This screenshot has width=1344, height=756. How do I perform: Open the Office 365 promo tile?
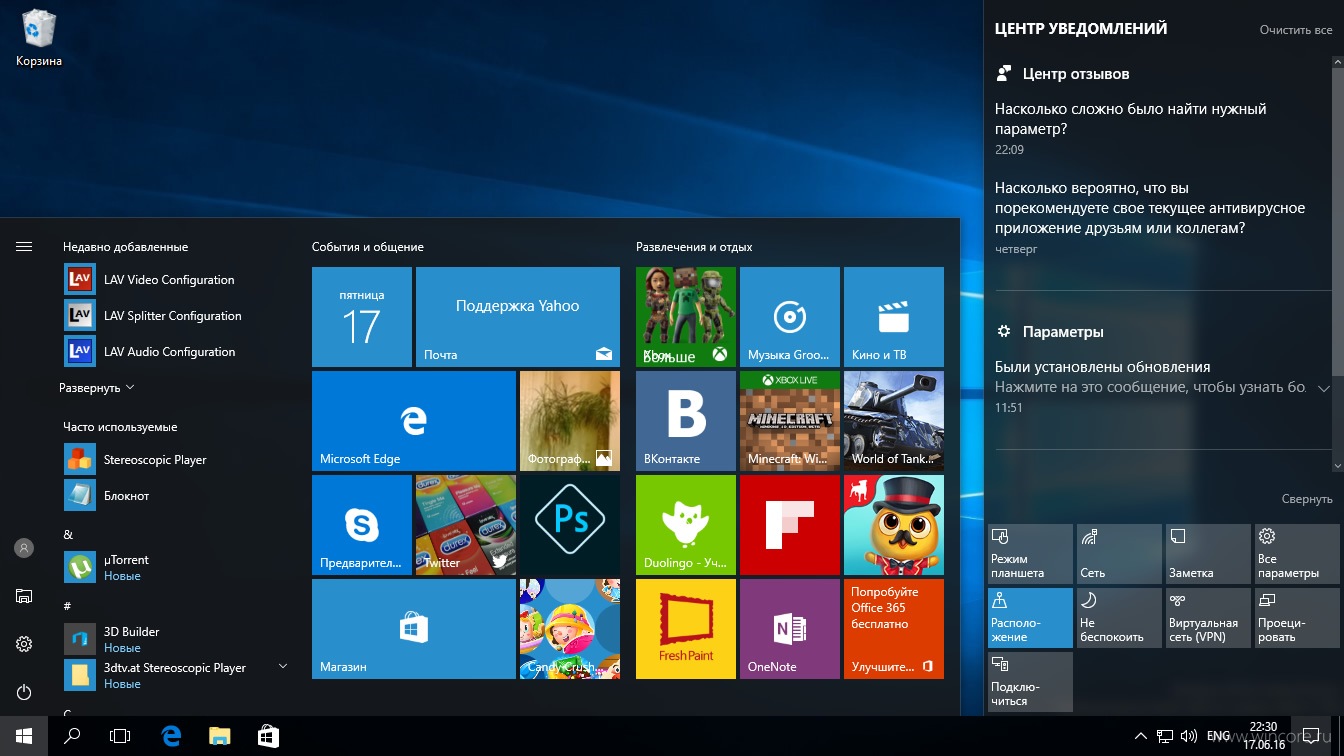894,629
